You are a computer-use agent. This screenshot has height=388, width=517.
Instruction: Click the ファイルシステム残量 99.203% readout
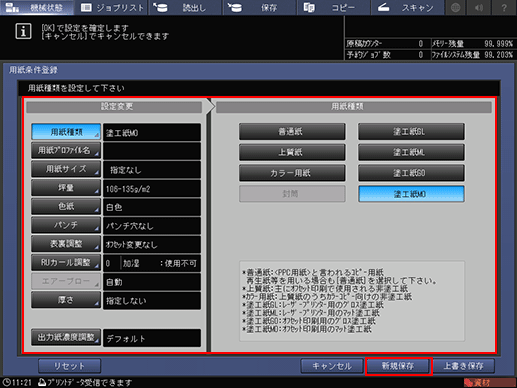[x=472, y=55]
